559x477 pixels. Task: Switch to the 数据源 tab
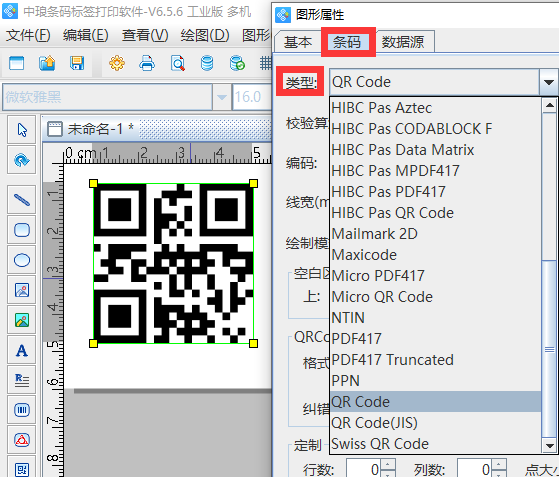coord(403,42)
